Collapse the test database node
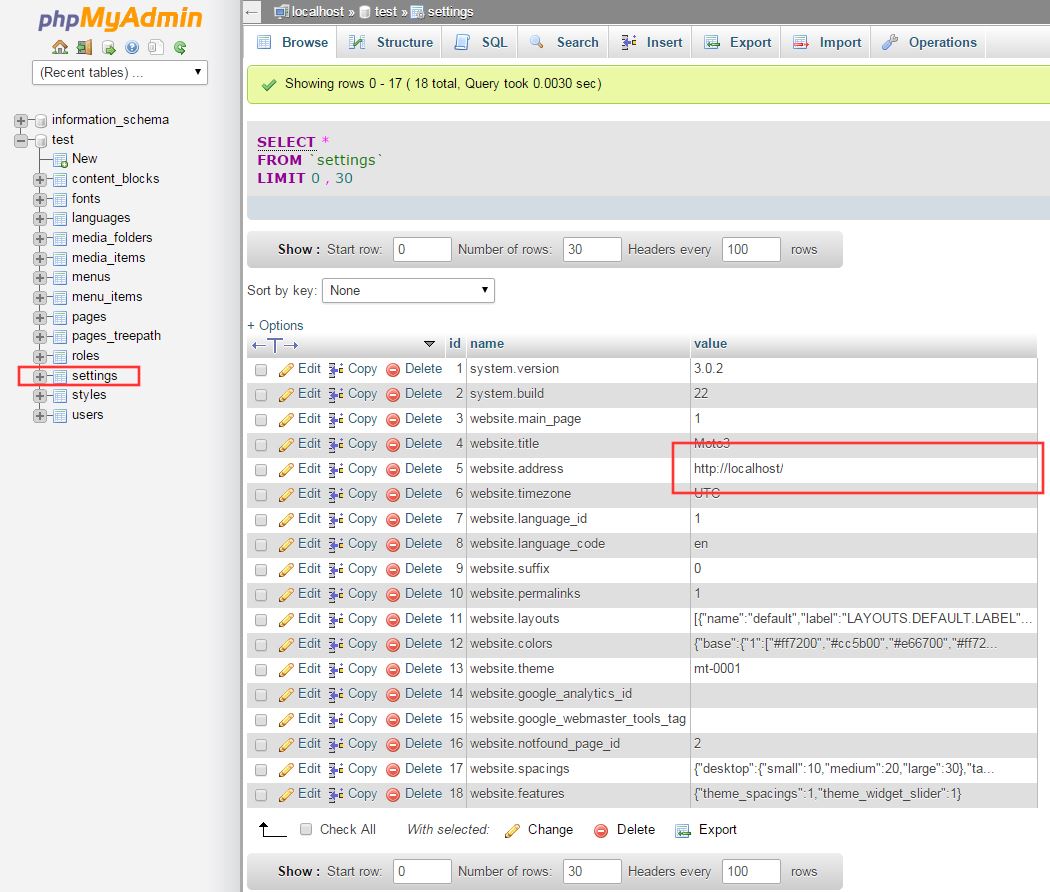 click(21, 141)
